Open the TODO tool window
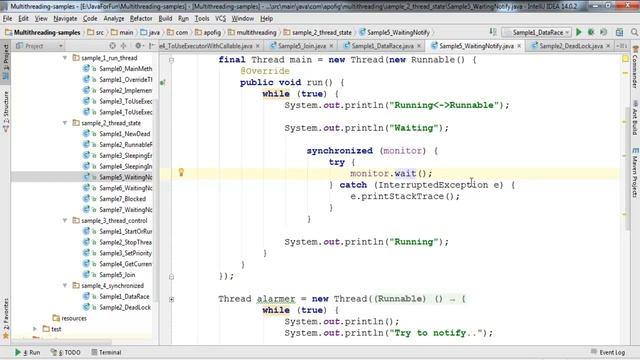This screenshot has height=360, width=640. coord(65,352)
